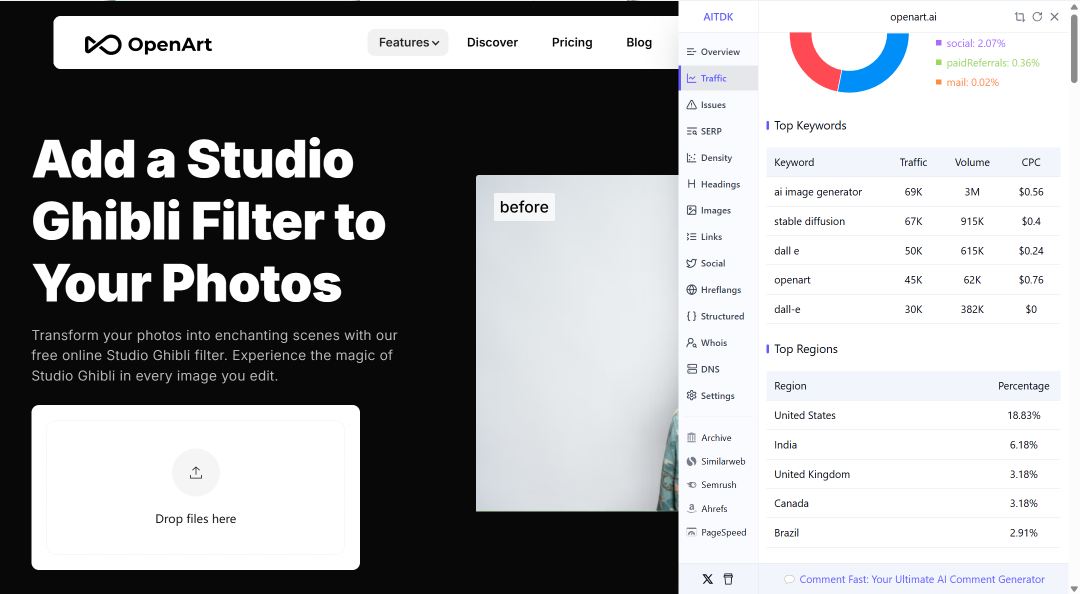This screenshot has width=1080, height=594.
Task: Click the Issues warning triangle icon
Action: tap(692, 105)
